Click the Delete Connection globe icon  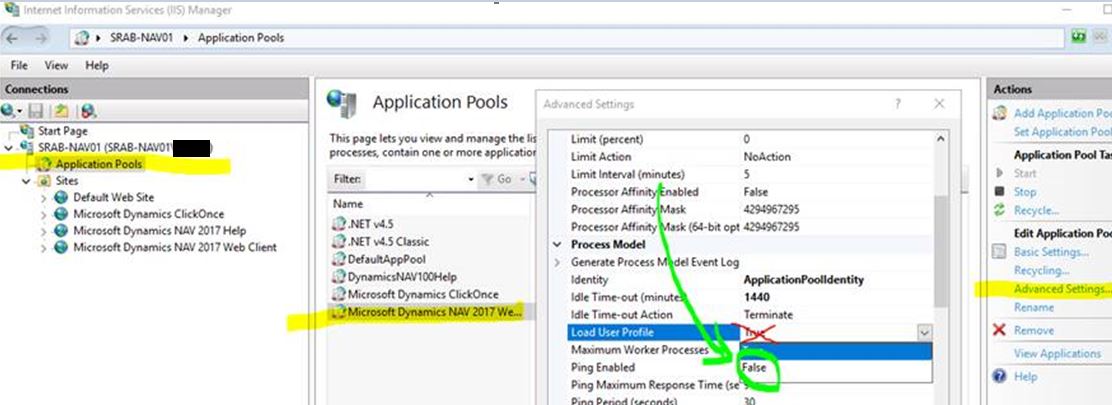pos(88,111)
